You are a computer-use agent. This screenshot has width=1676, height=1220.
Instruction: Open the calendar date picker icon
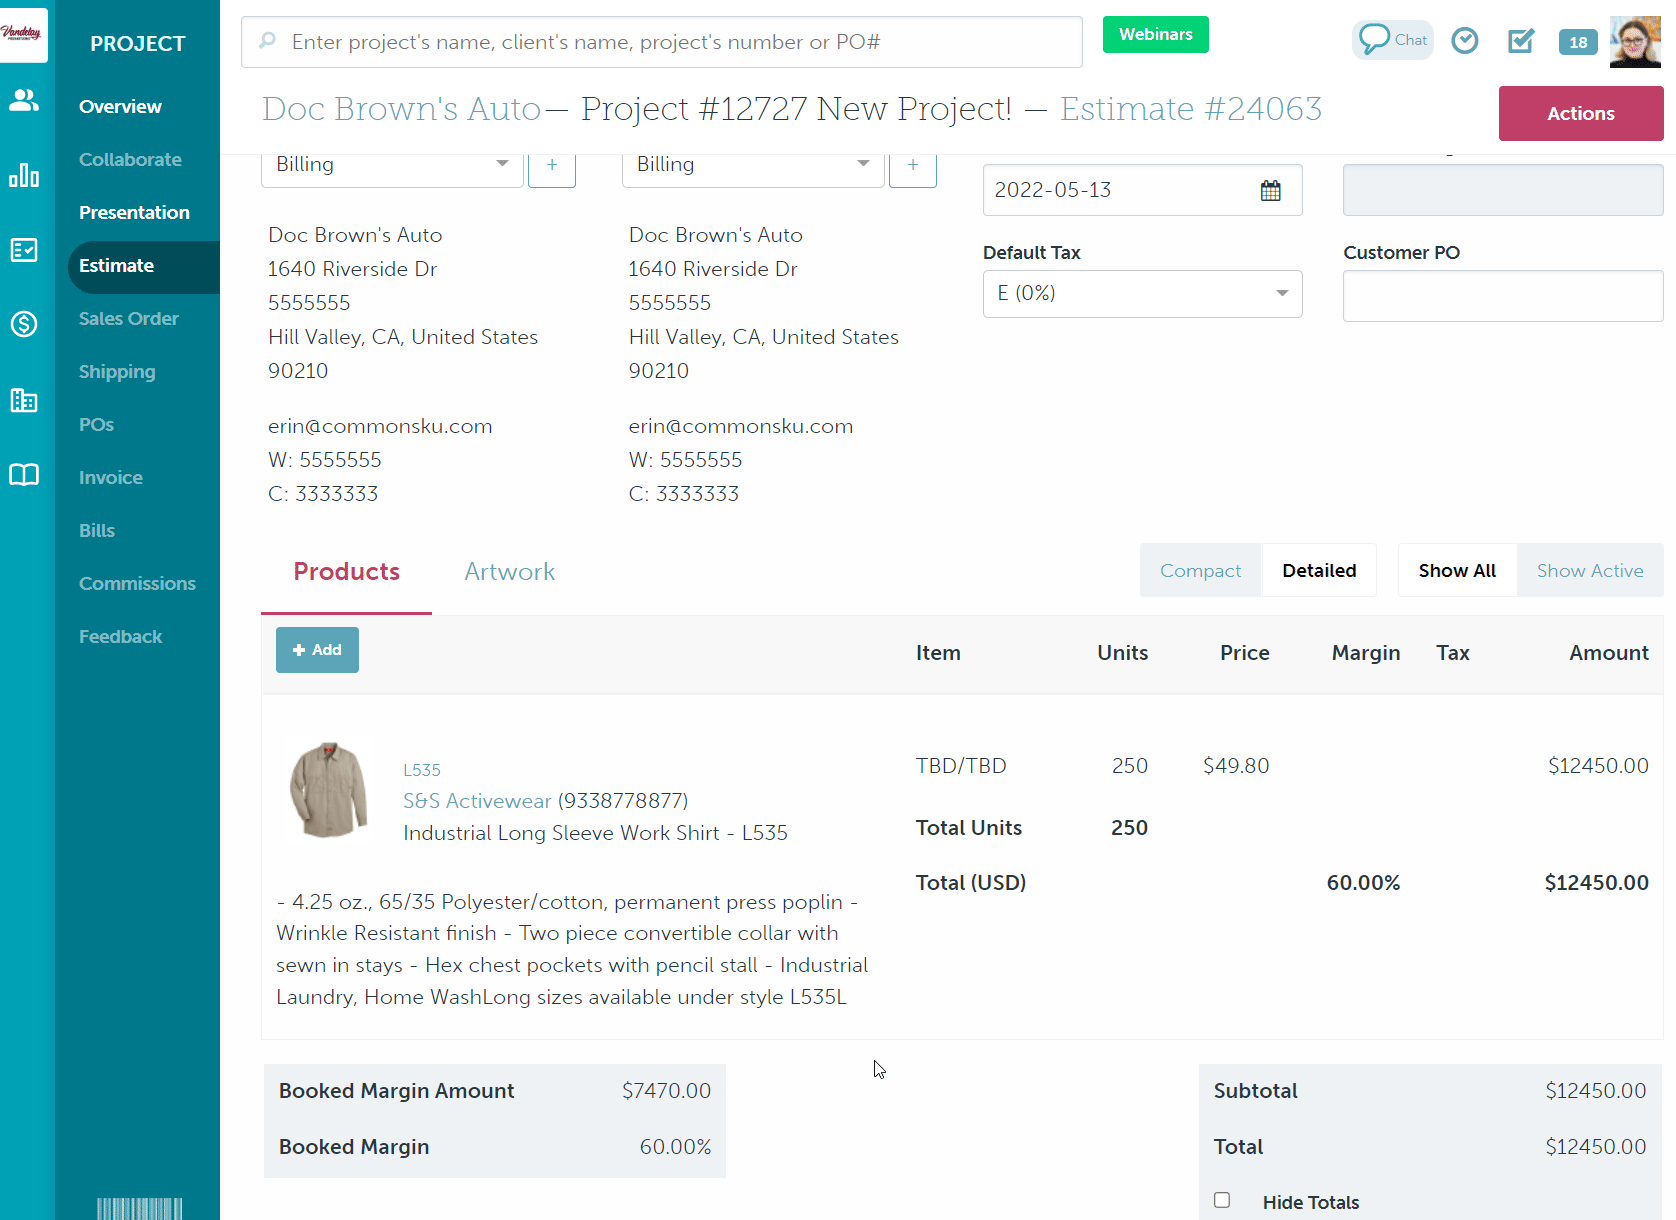(1270, 191)
